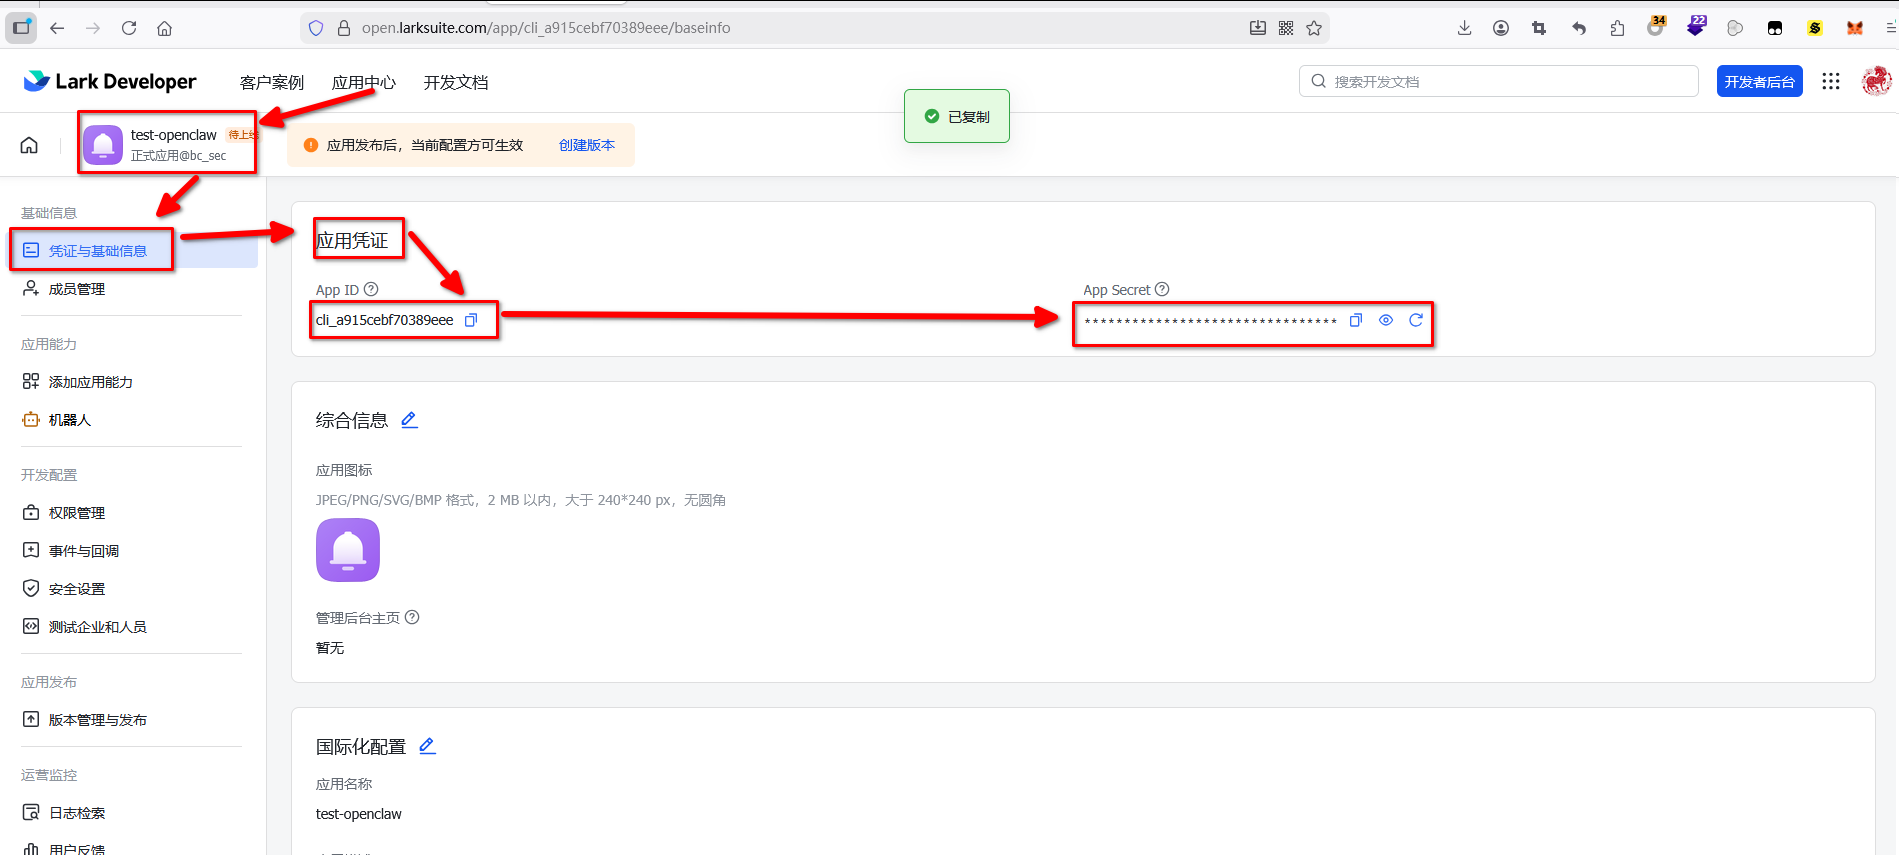Reveal the hidden App Secret
Viewport: 1899px width, 855px height.
click(x=1386, y=320)
